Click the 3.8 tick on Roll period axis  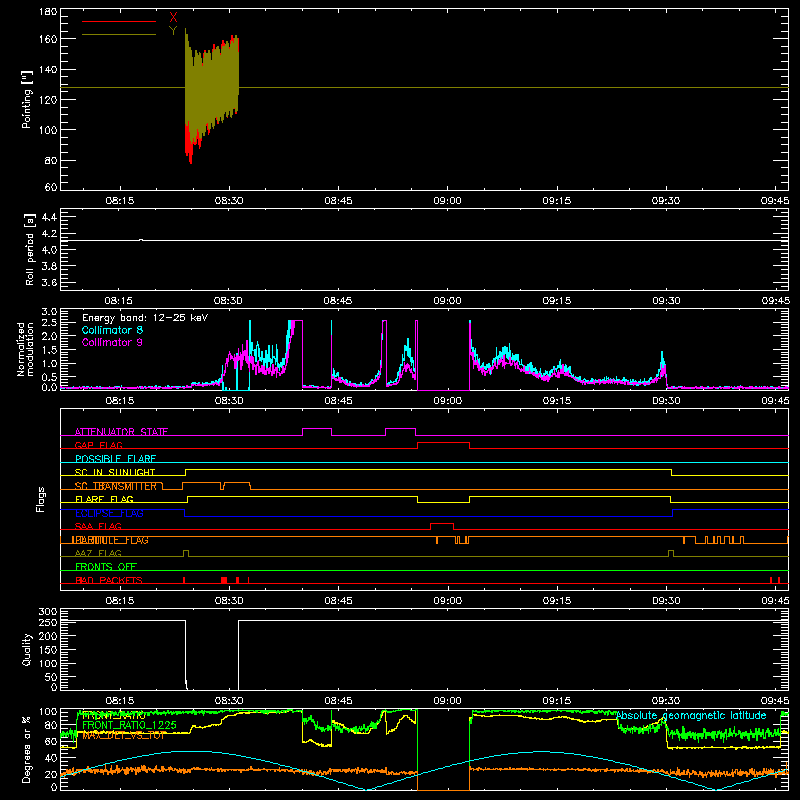coord(49,266)
